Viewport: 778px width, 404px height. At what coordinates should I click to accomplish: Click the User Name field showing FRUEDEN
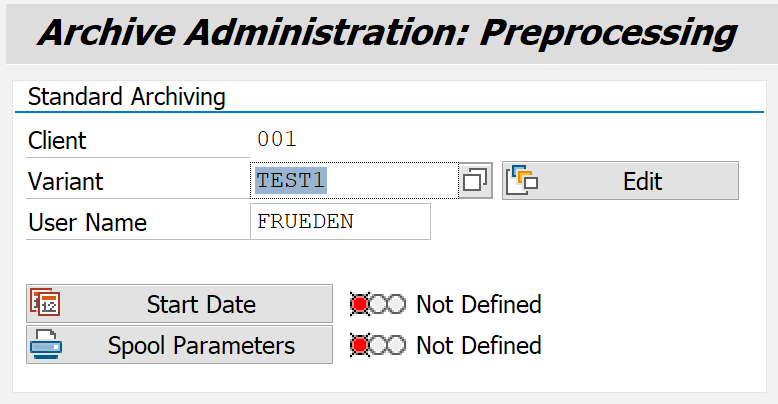pos(340,222)
